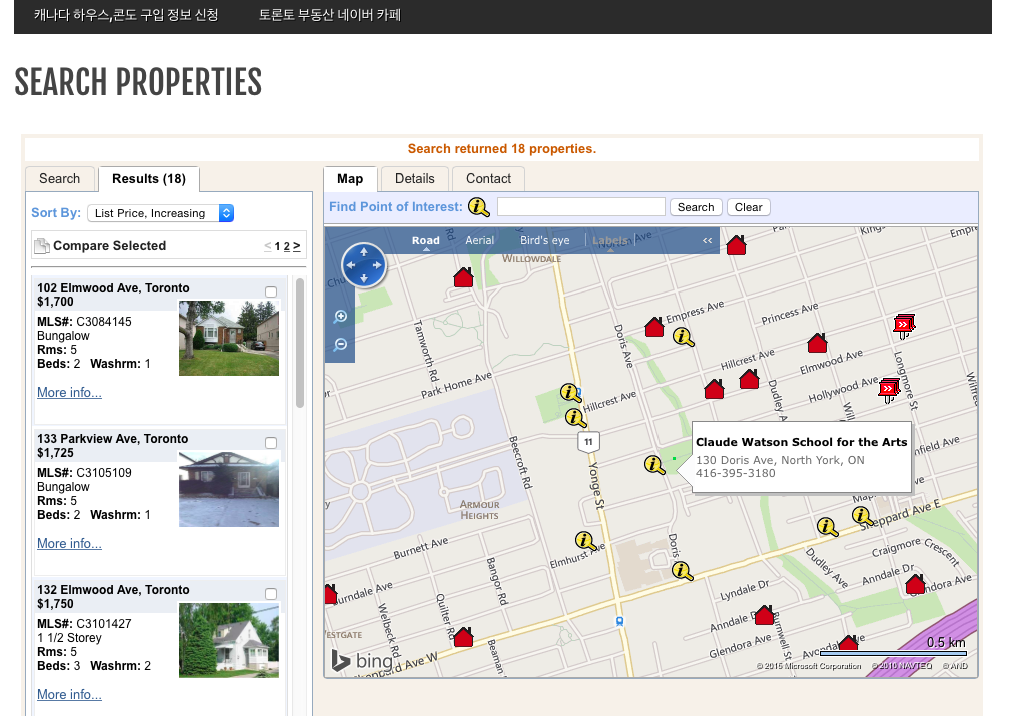Open the Search tab
This screenshot has height=716, width=1014.
point(60,179)
